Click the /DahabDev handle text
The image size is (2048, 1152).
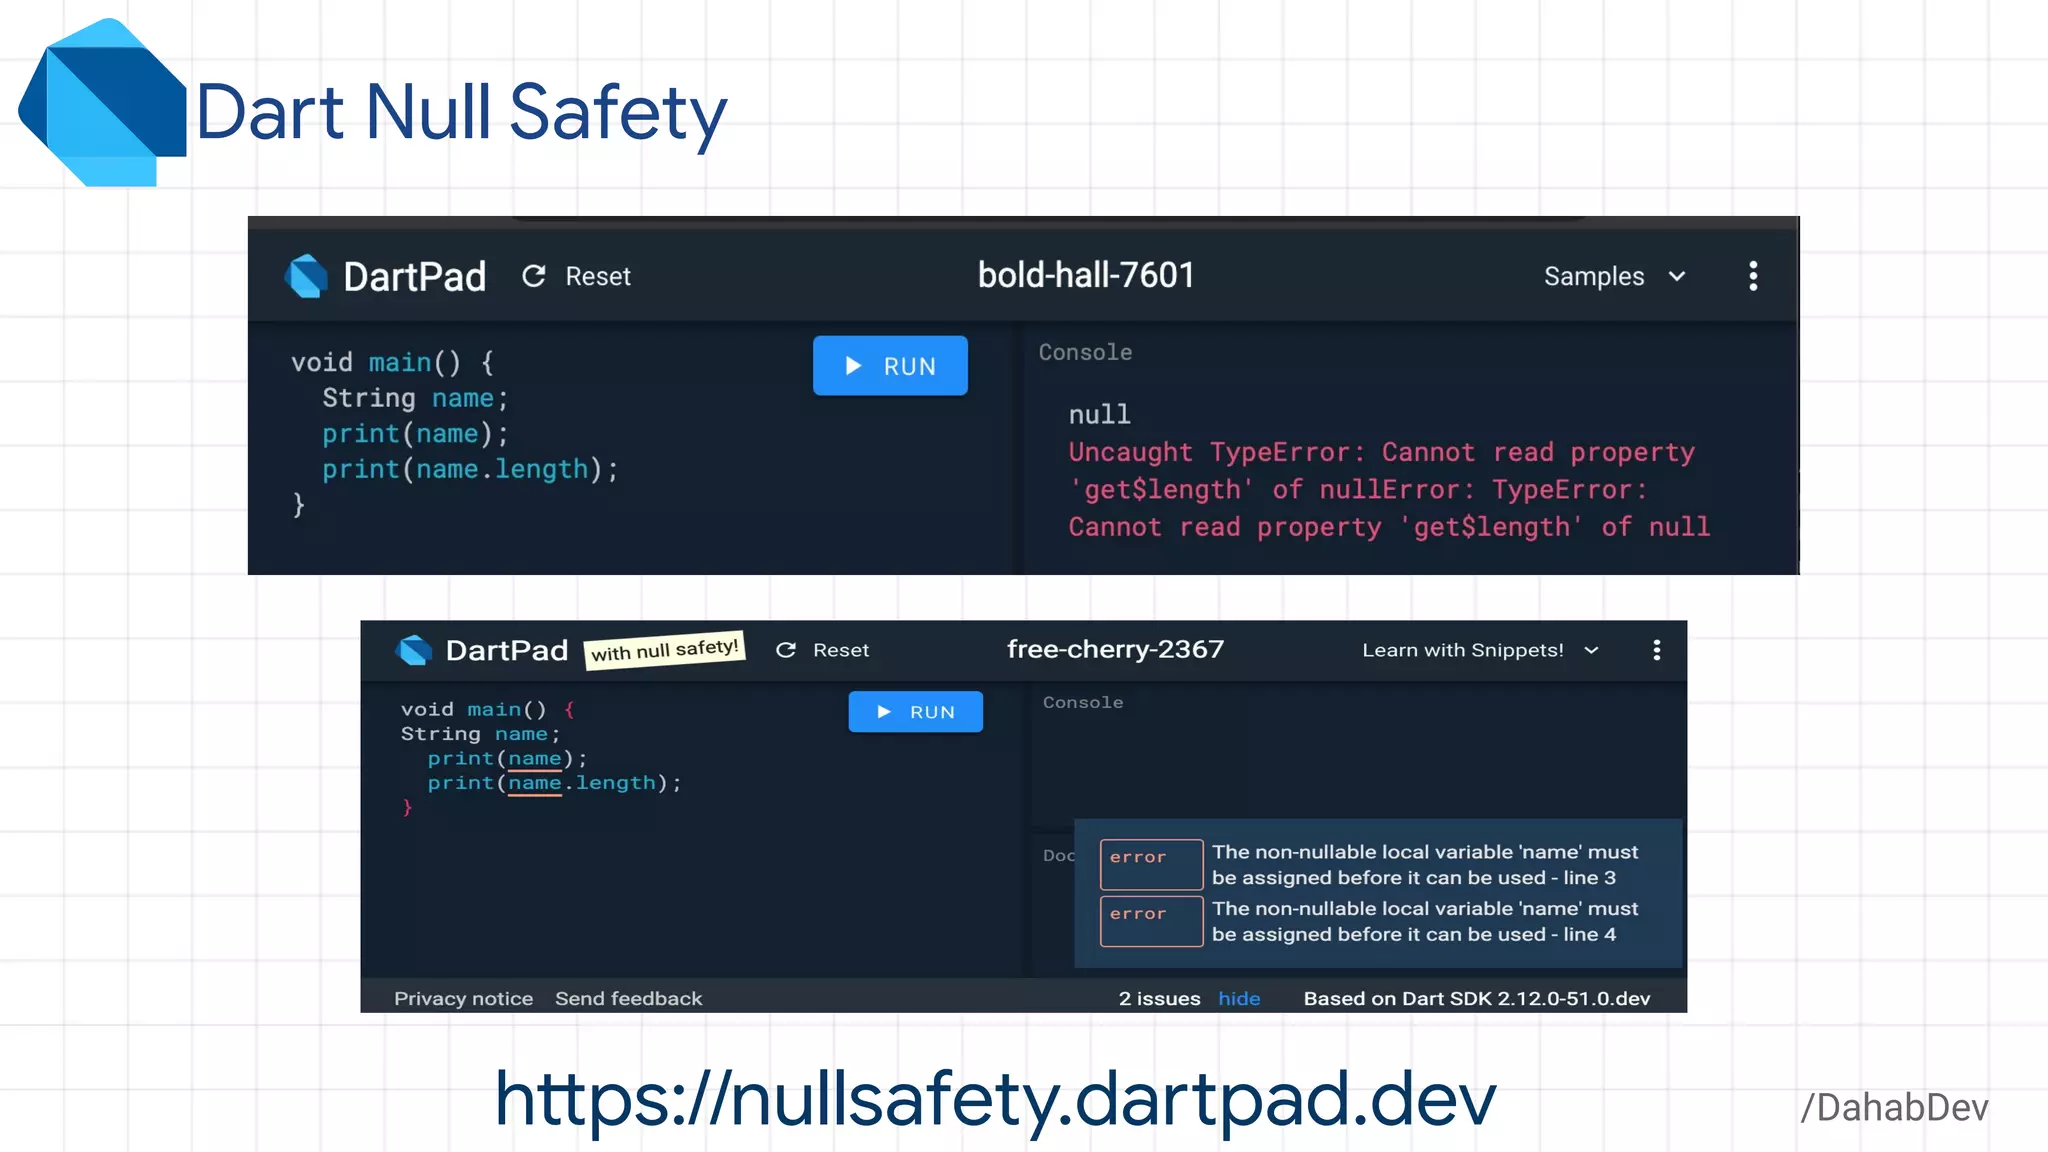1894,1108
